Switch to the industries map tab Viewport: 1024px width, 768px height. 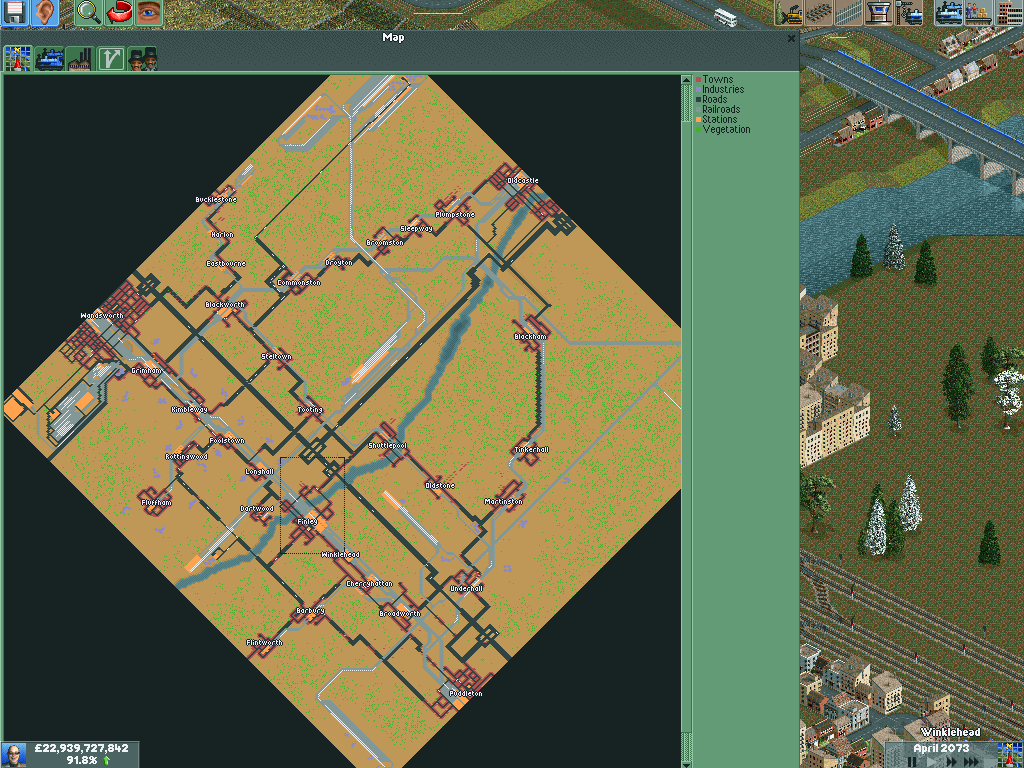point(80,59)
